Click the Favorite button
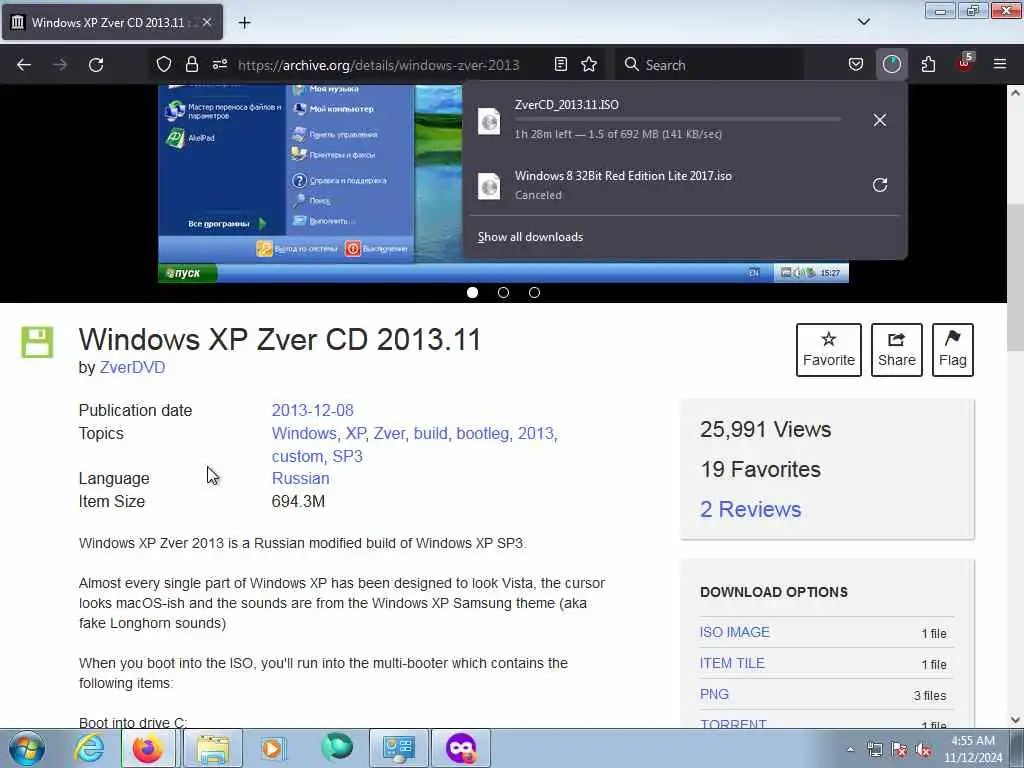The width and height of the screenshot is (1024, 768). coord(829,350)
